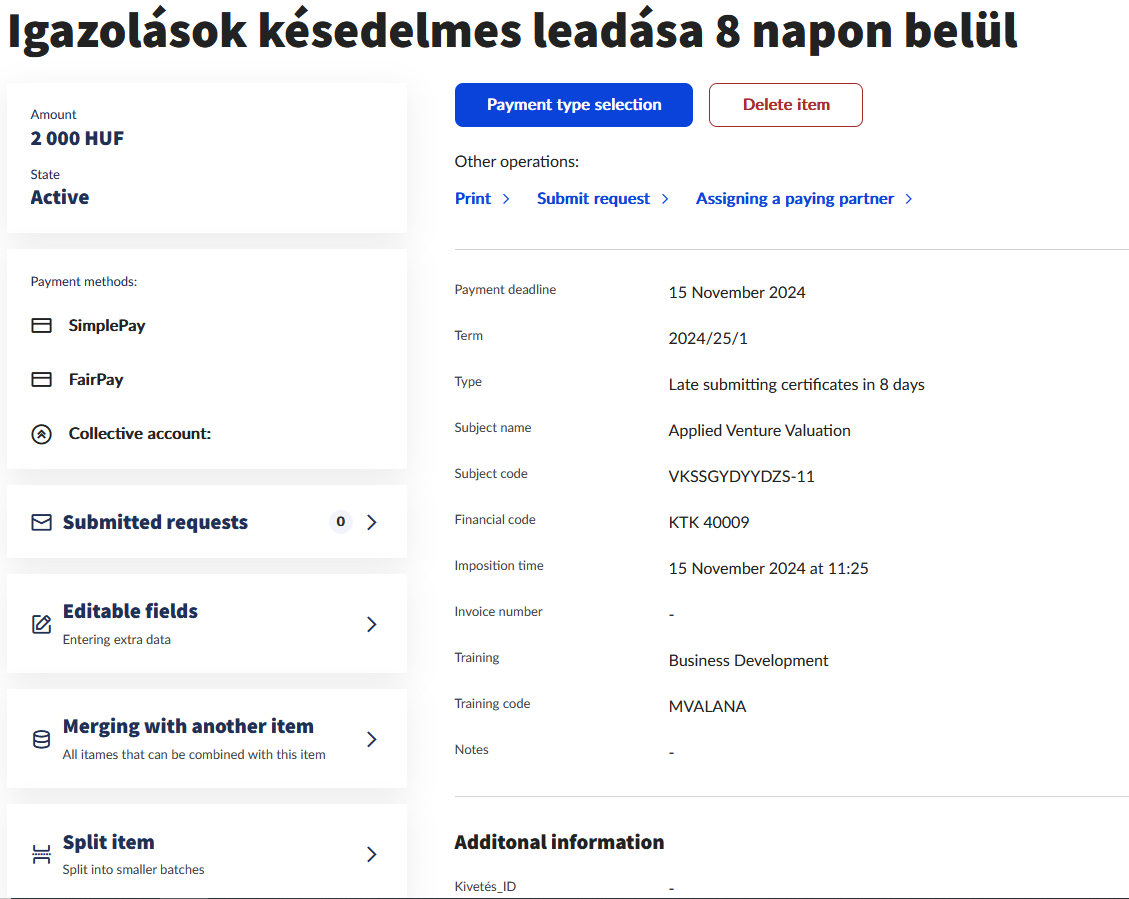Follow the Submit request link

coord(593,199)
